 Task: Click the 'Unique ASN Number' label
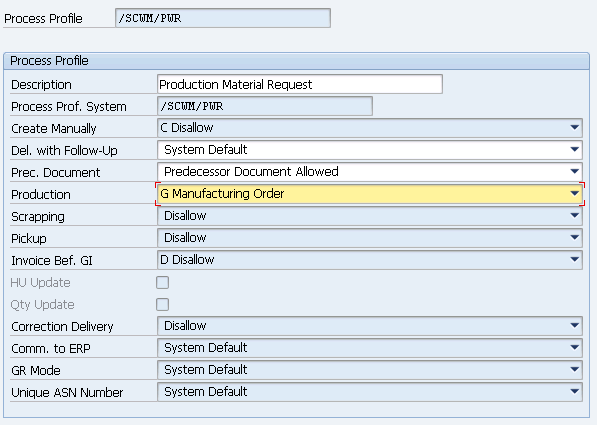67,393
